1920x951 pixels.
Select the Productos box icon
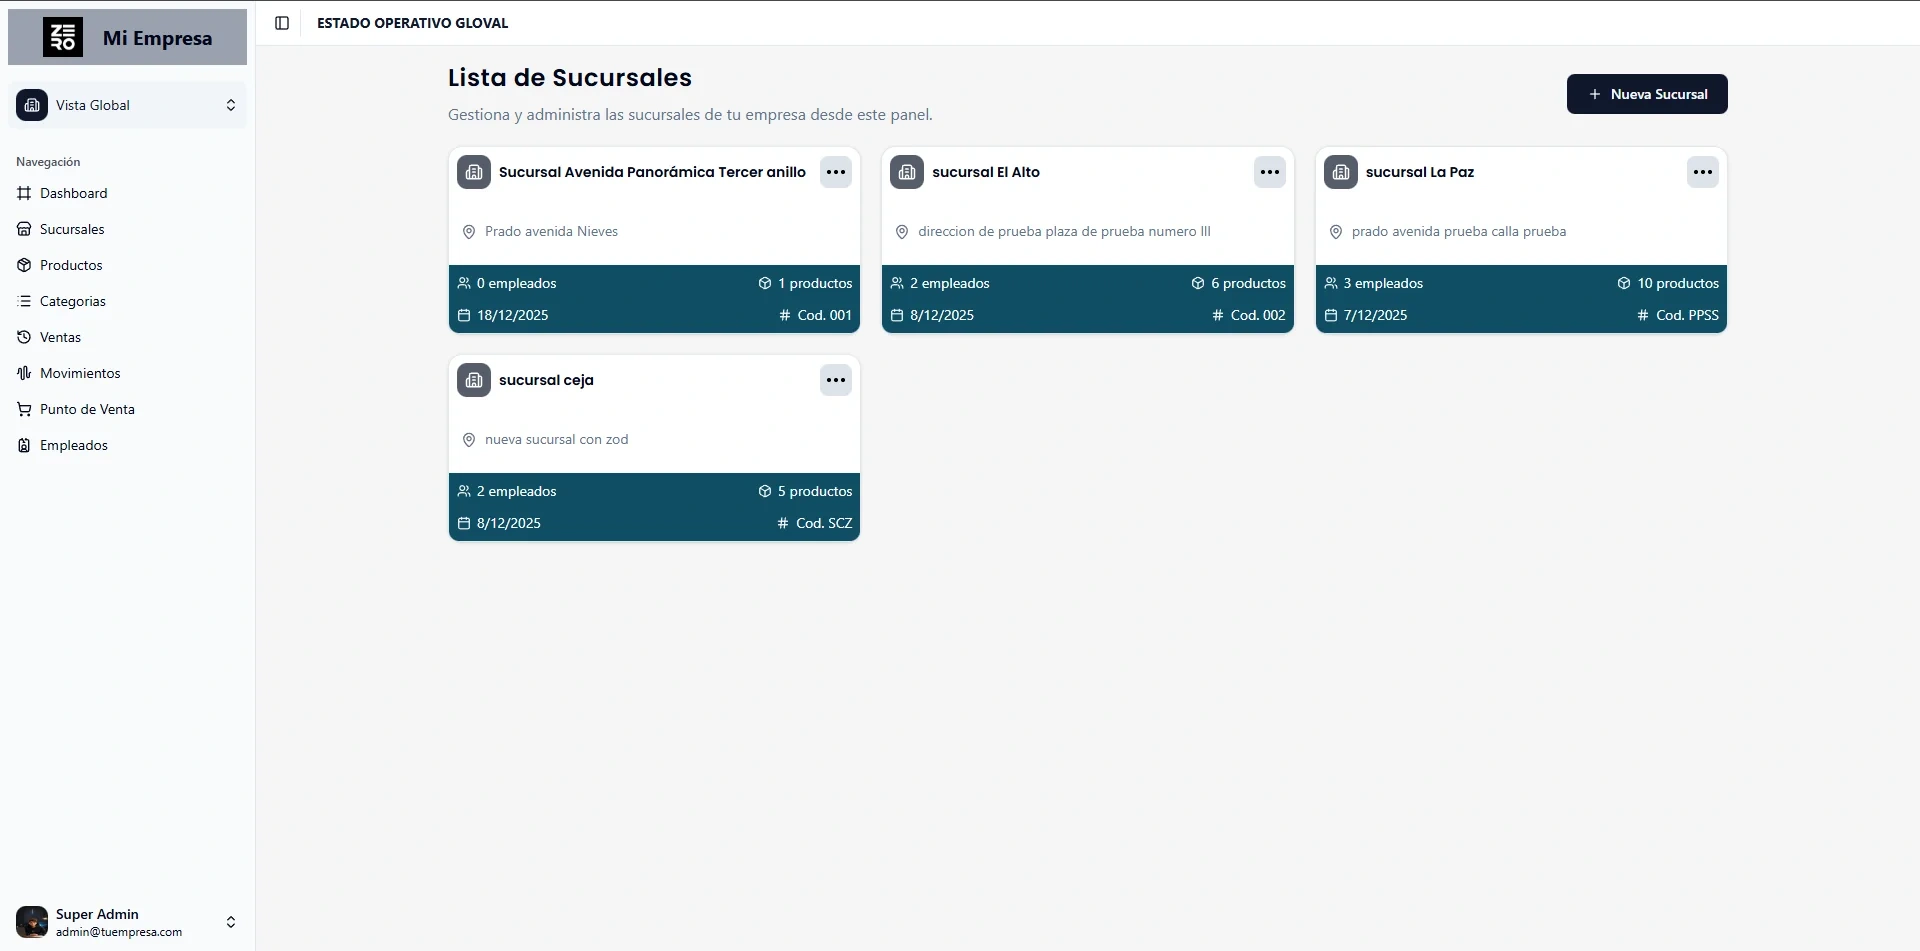click(x=24, y=265)
